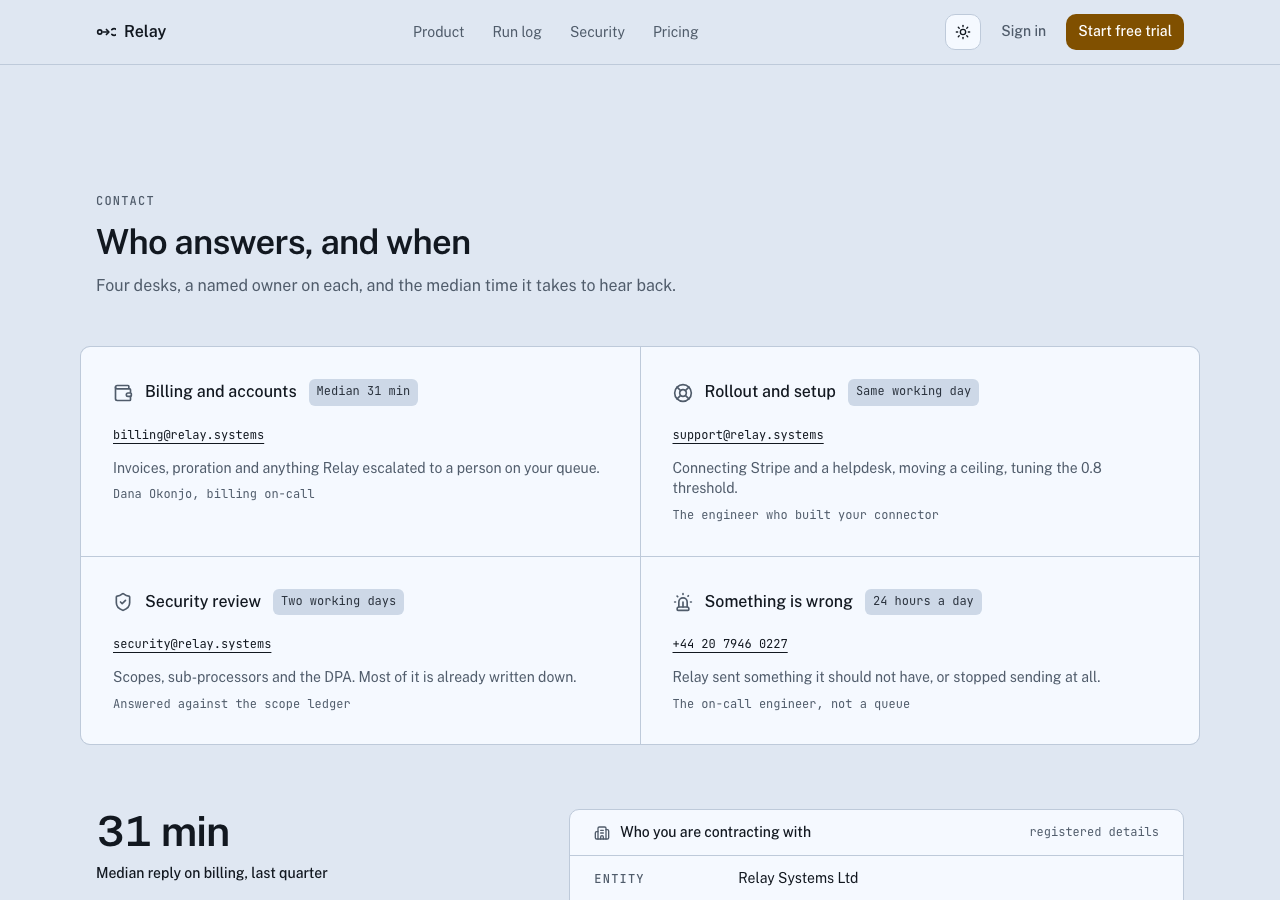The height and width of the screenshot is (900, 1280).
Task: Click the Security review heading
Action: [203, 602]
